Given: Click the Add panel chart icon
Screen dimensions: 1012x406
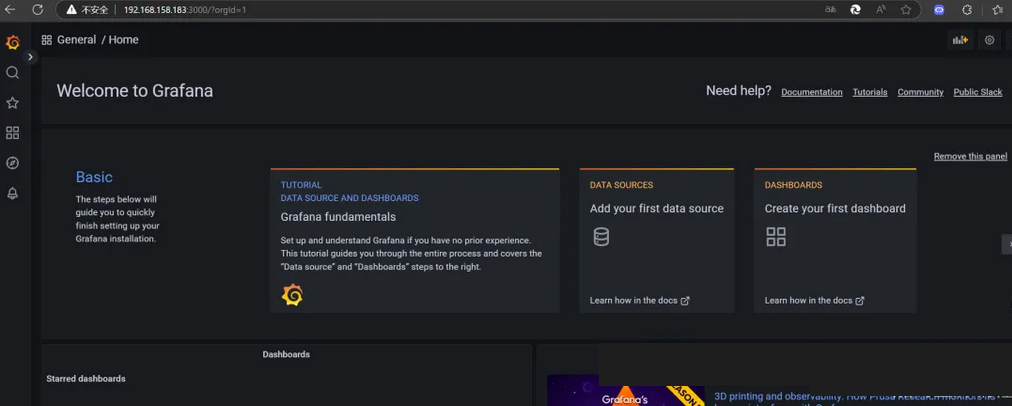Looking at the screenshot, I should tap(960, 40).
